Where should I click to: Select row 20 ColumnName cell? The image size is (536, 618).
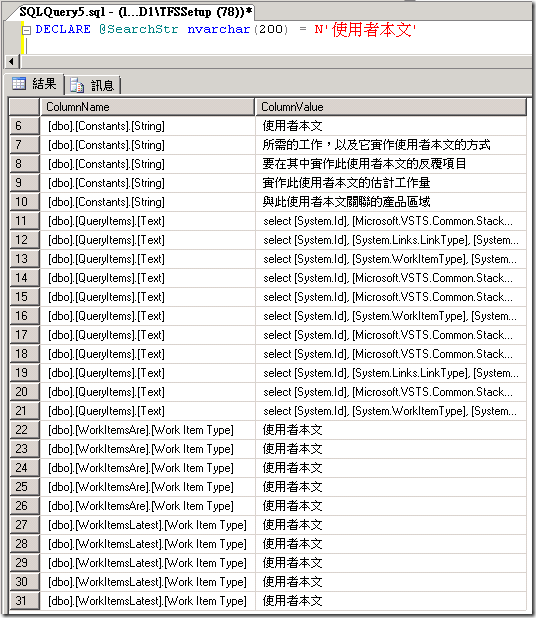(147, 392)
